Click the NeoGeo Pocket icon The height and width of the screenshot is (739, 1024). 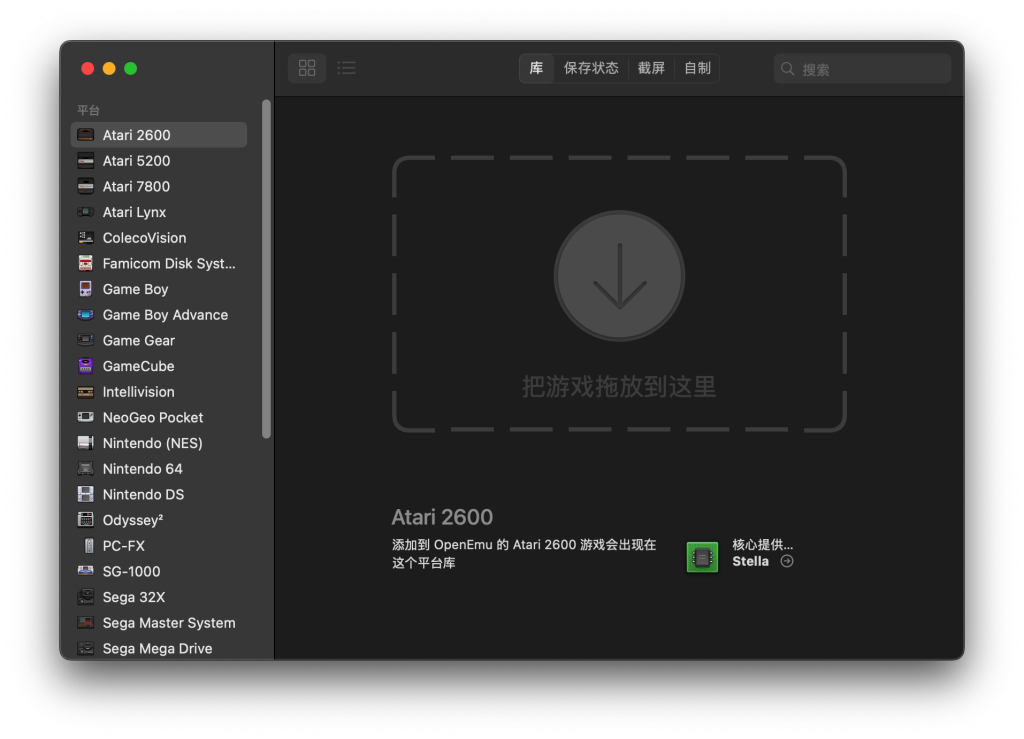(x=86, y=417)
